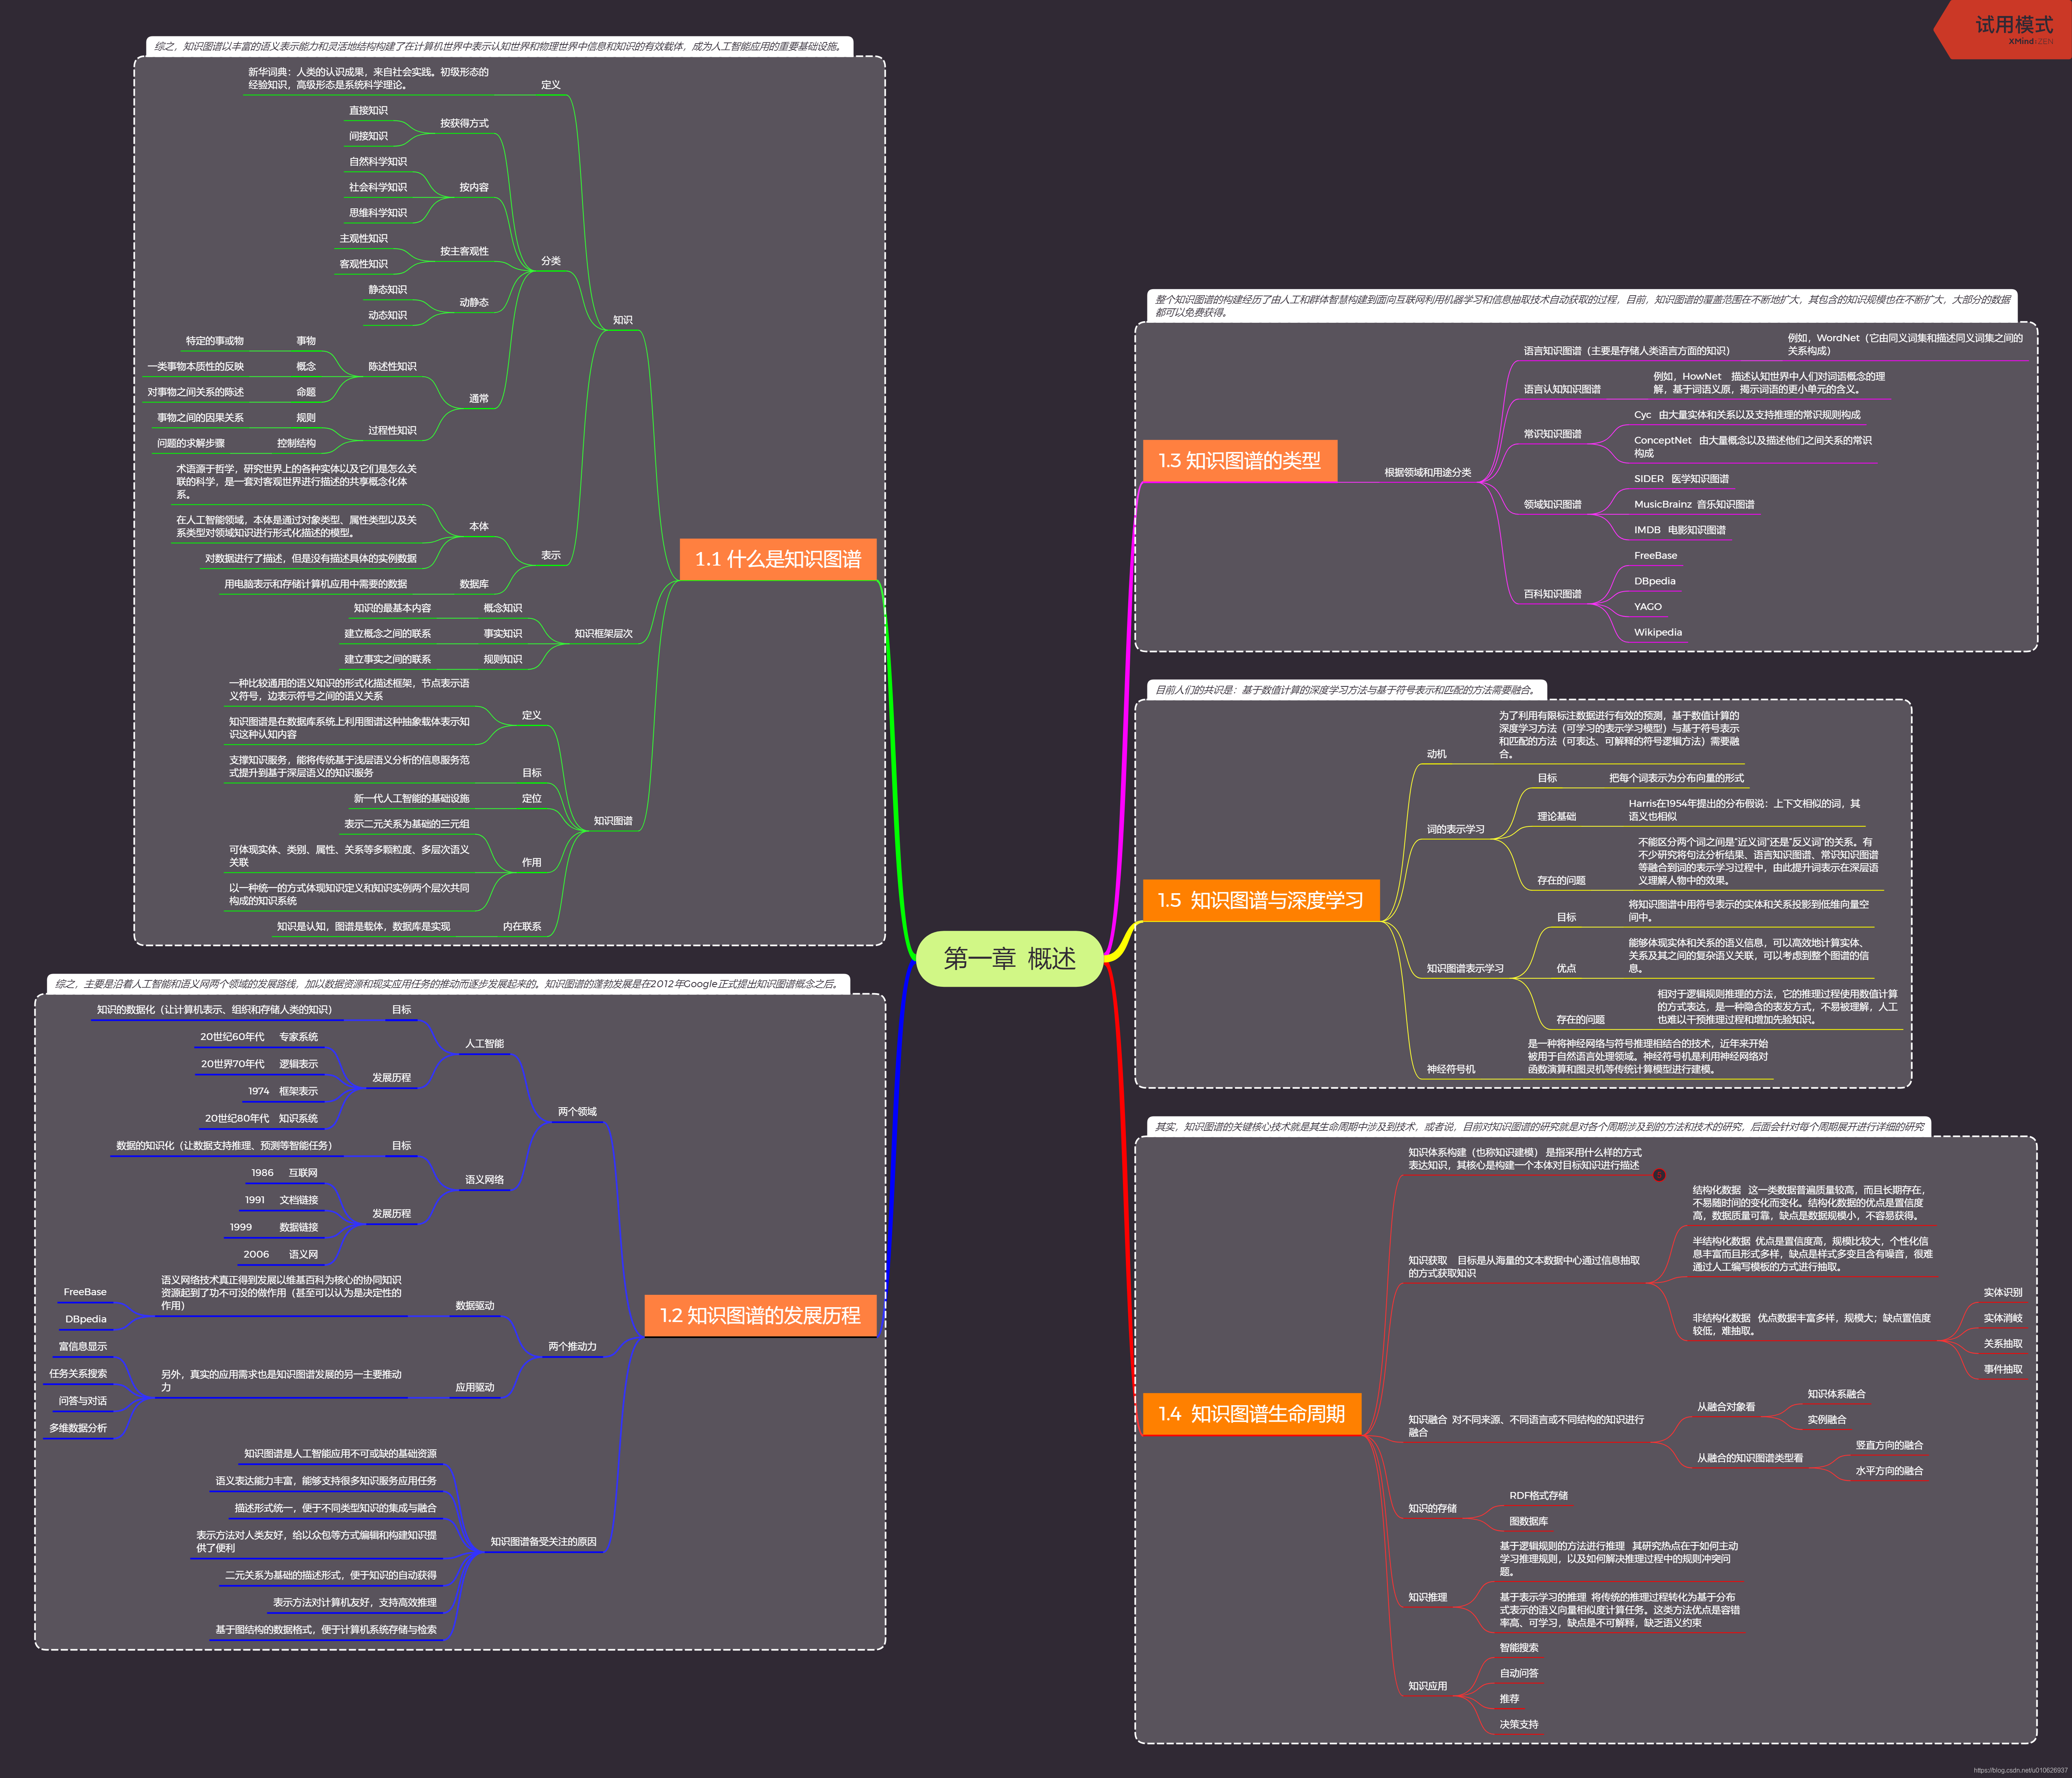This screenshot has height=1778, width=2072.
Task: Select the 多维数据分析 leaf
Action: [x=78, y=1428]
